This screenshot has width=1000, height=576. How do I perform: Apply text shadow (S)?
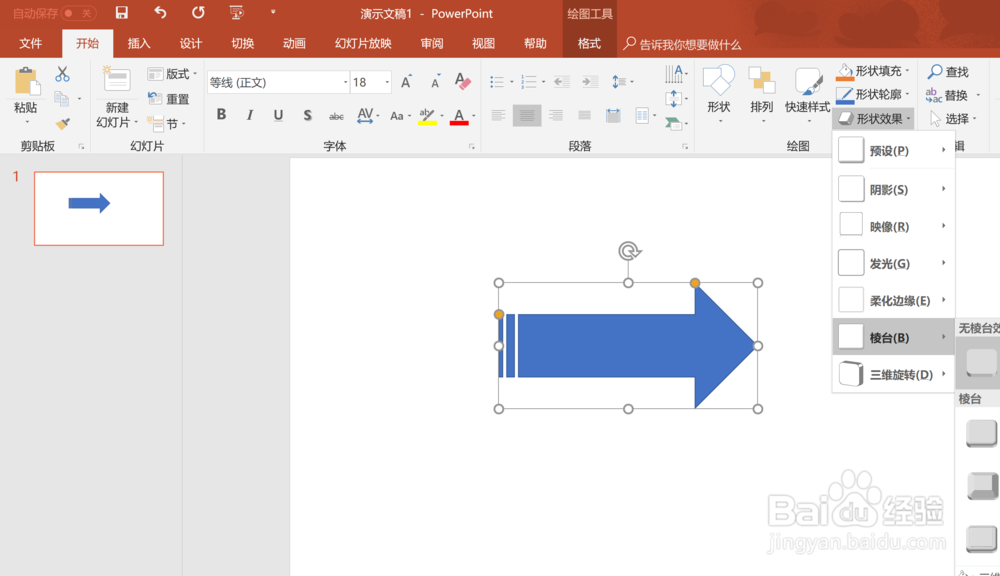coord(307,115)
